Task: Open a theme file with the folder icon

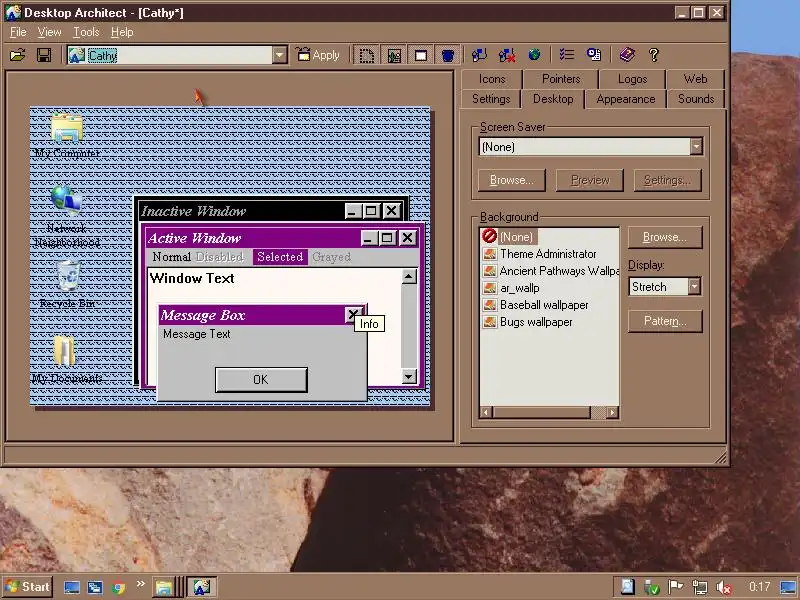Action: [x=17, y=55]
